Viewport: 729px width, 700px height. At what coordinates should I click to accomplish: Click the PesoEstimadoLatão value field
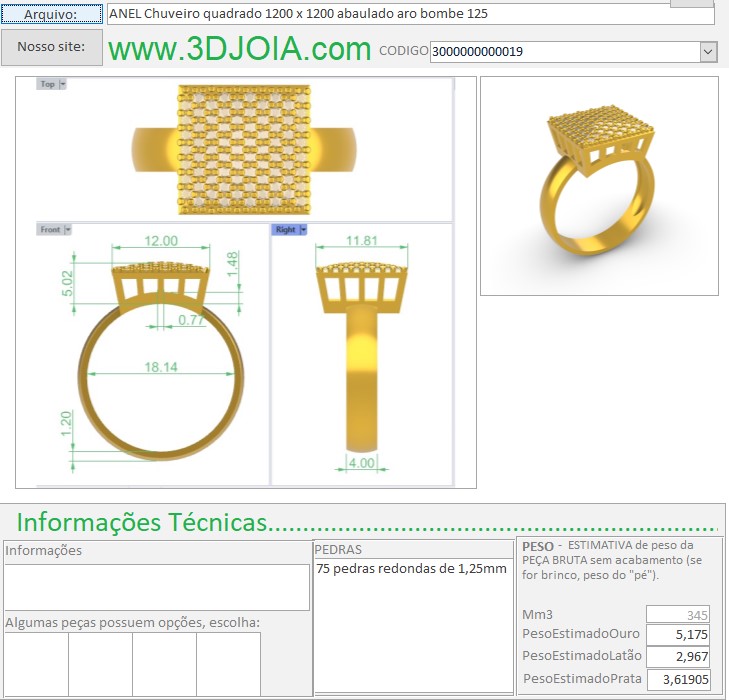[x=678, y=657]
